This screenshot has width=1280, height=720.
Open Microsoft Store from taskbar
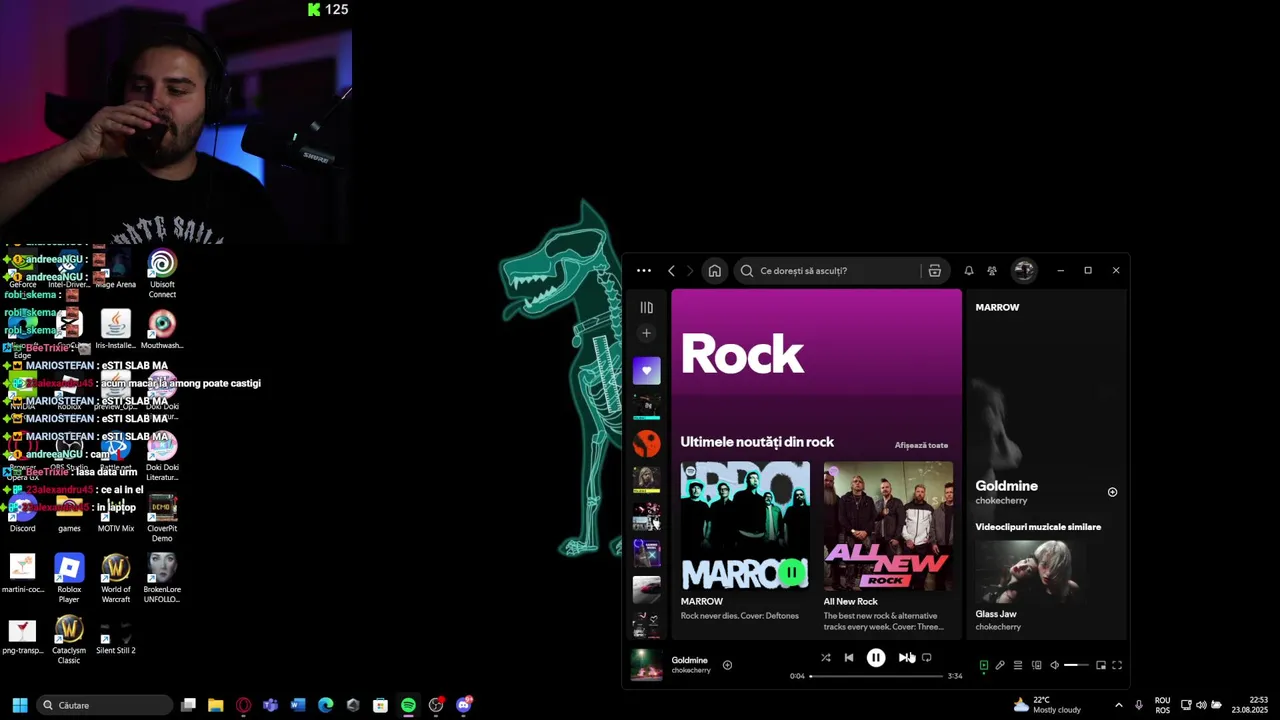[380, 705]
